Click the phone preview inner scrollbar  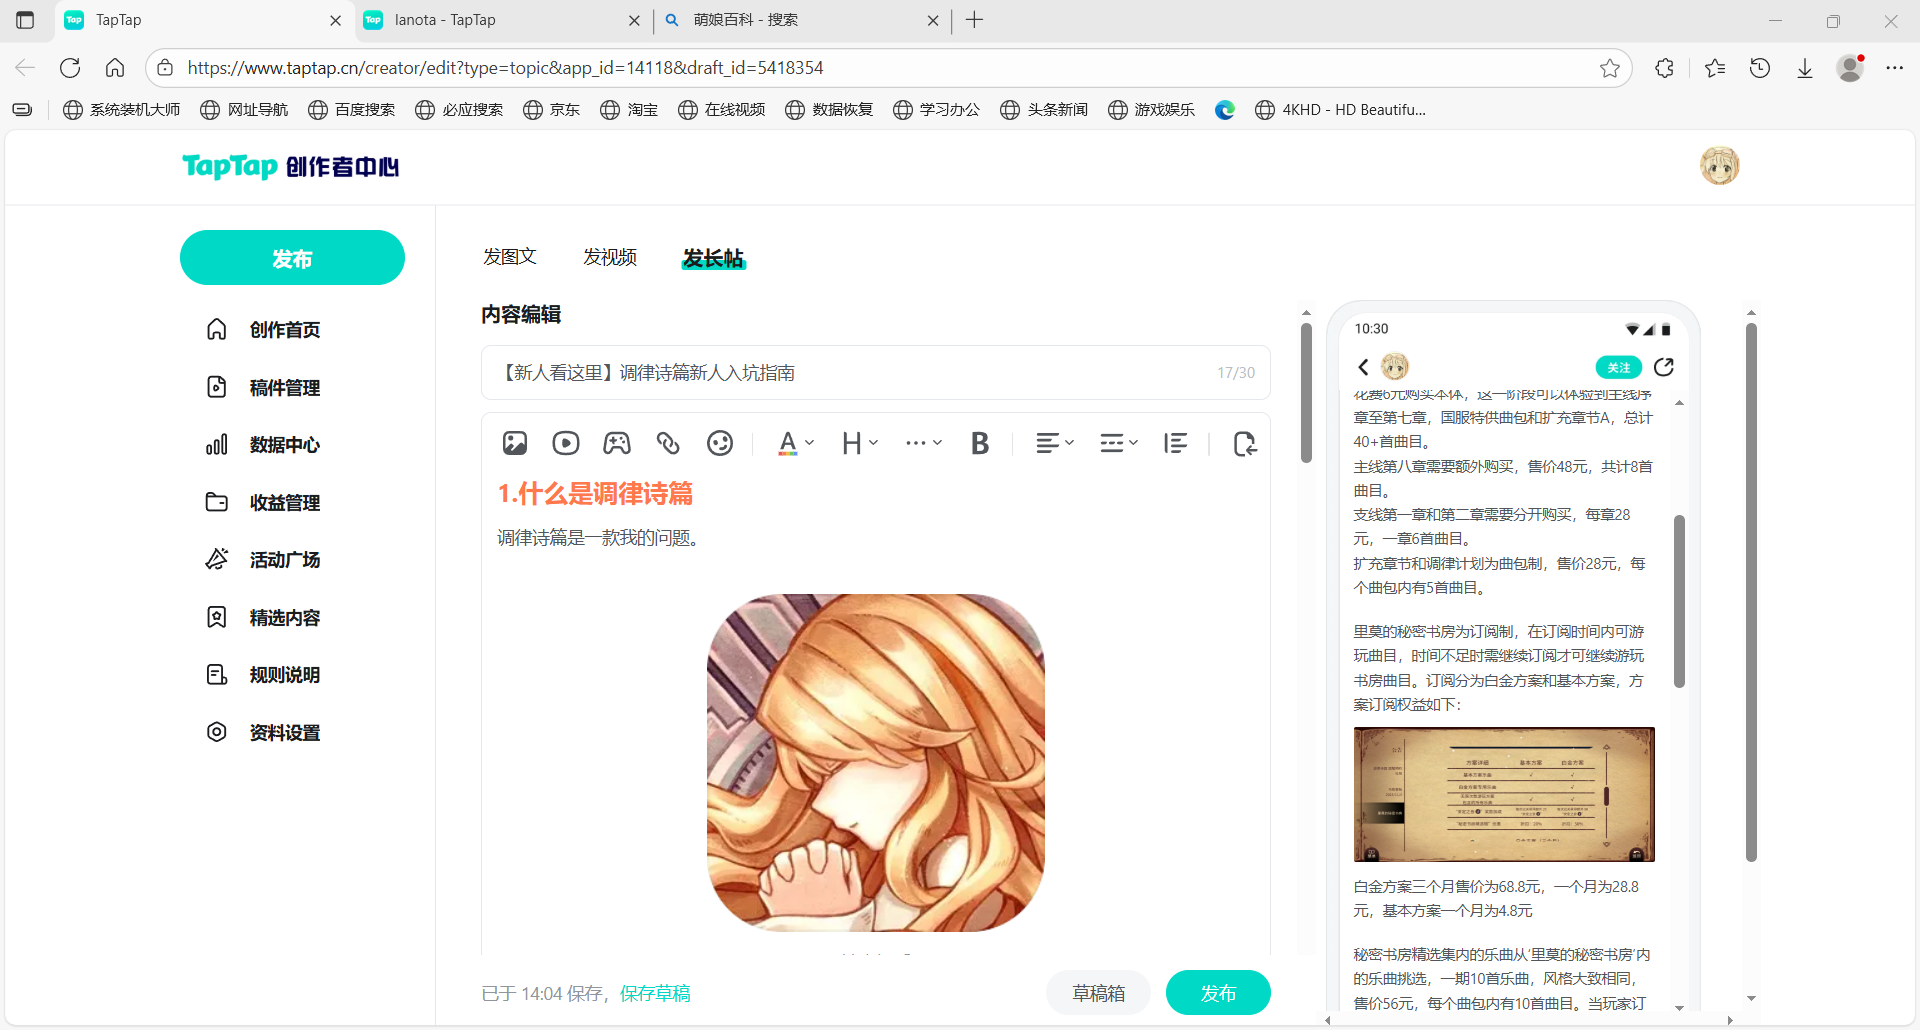1679,601
